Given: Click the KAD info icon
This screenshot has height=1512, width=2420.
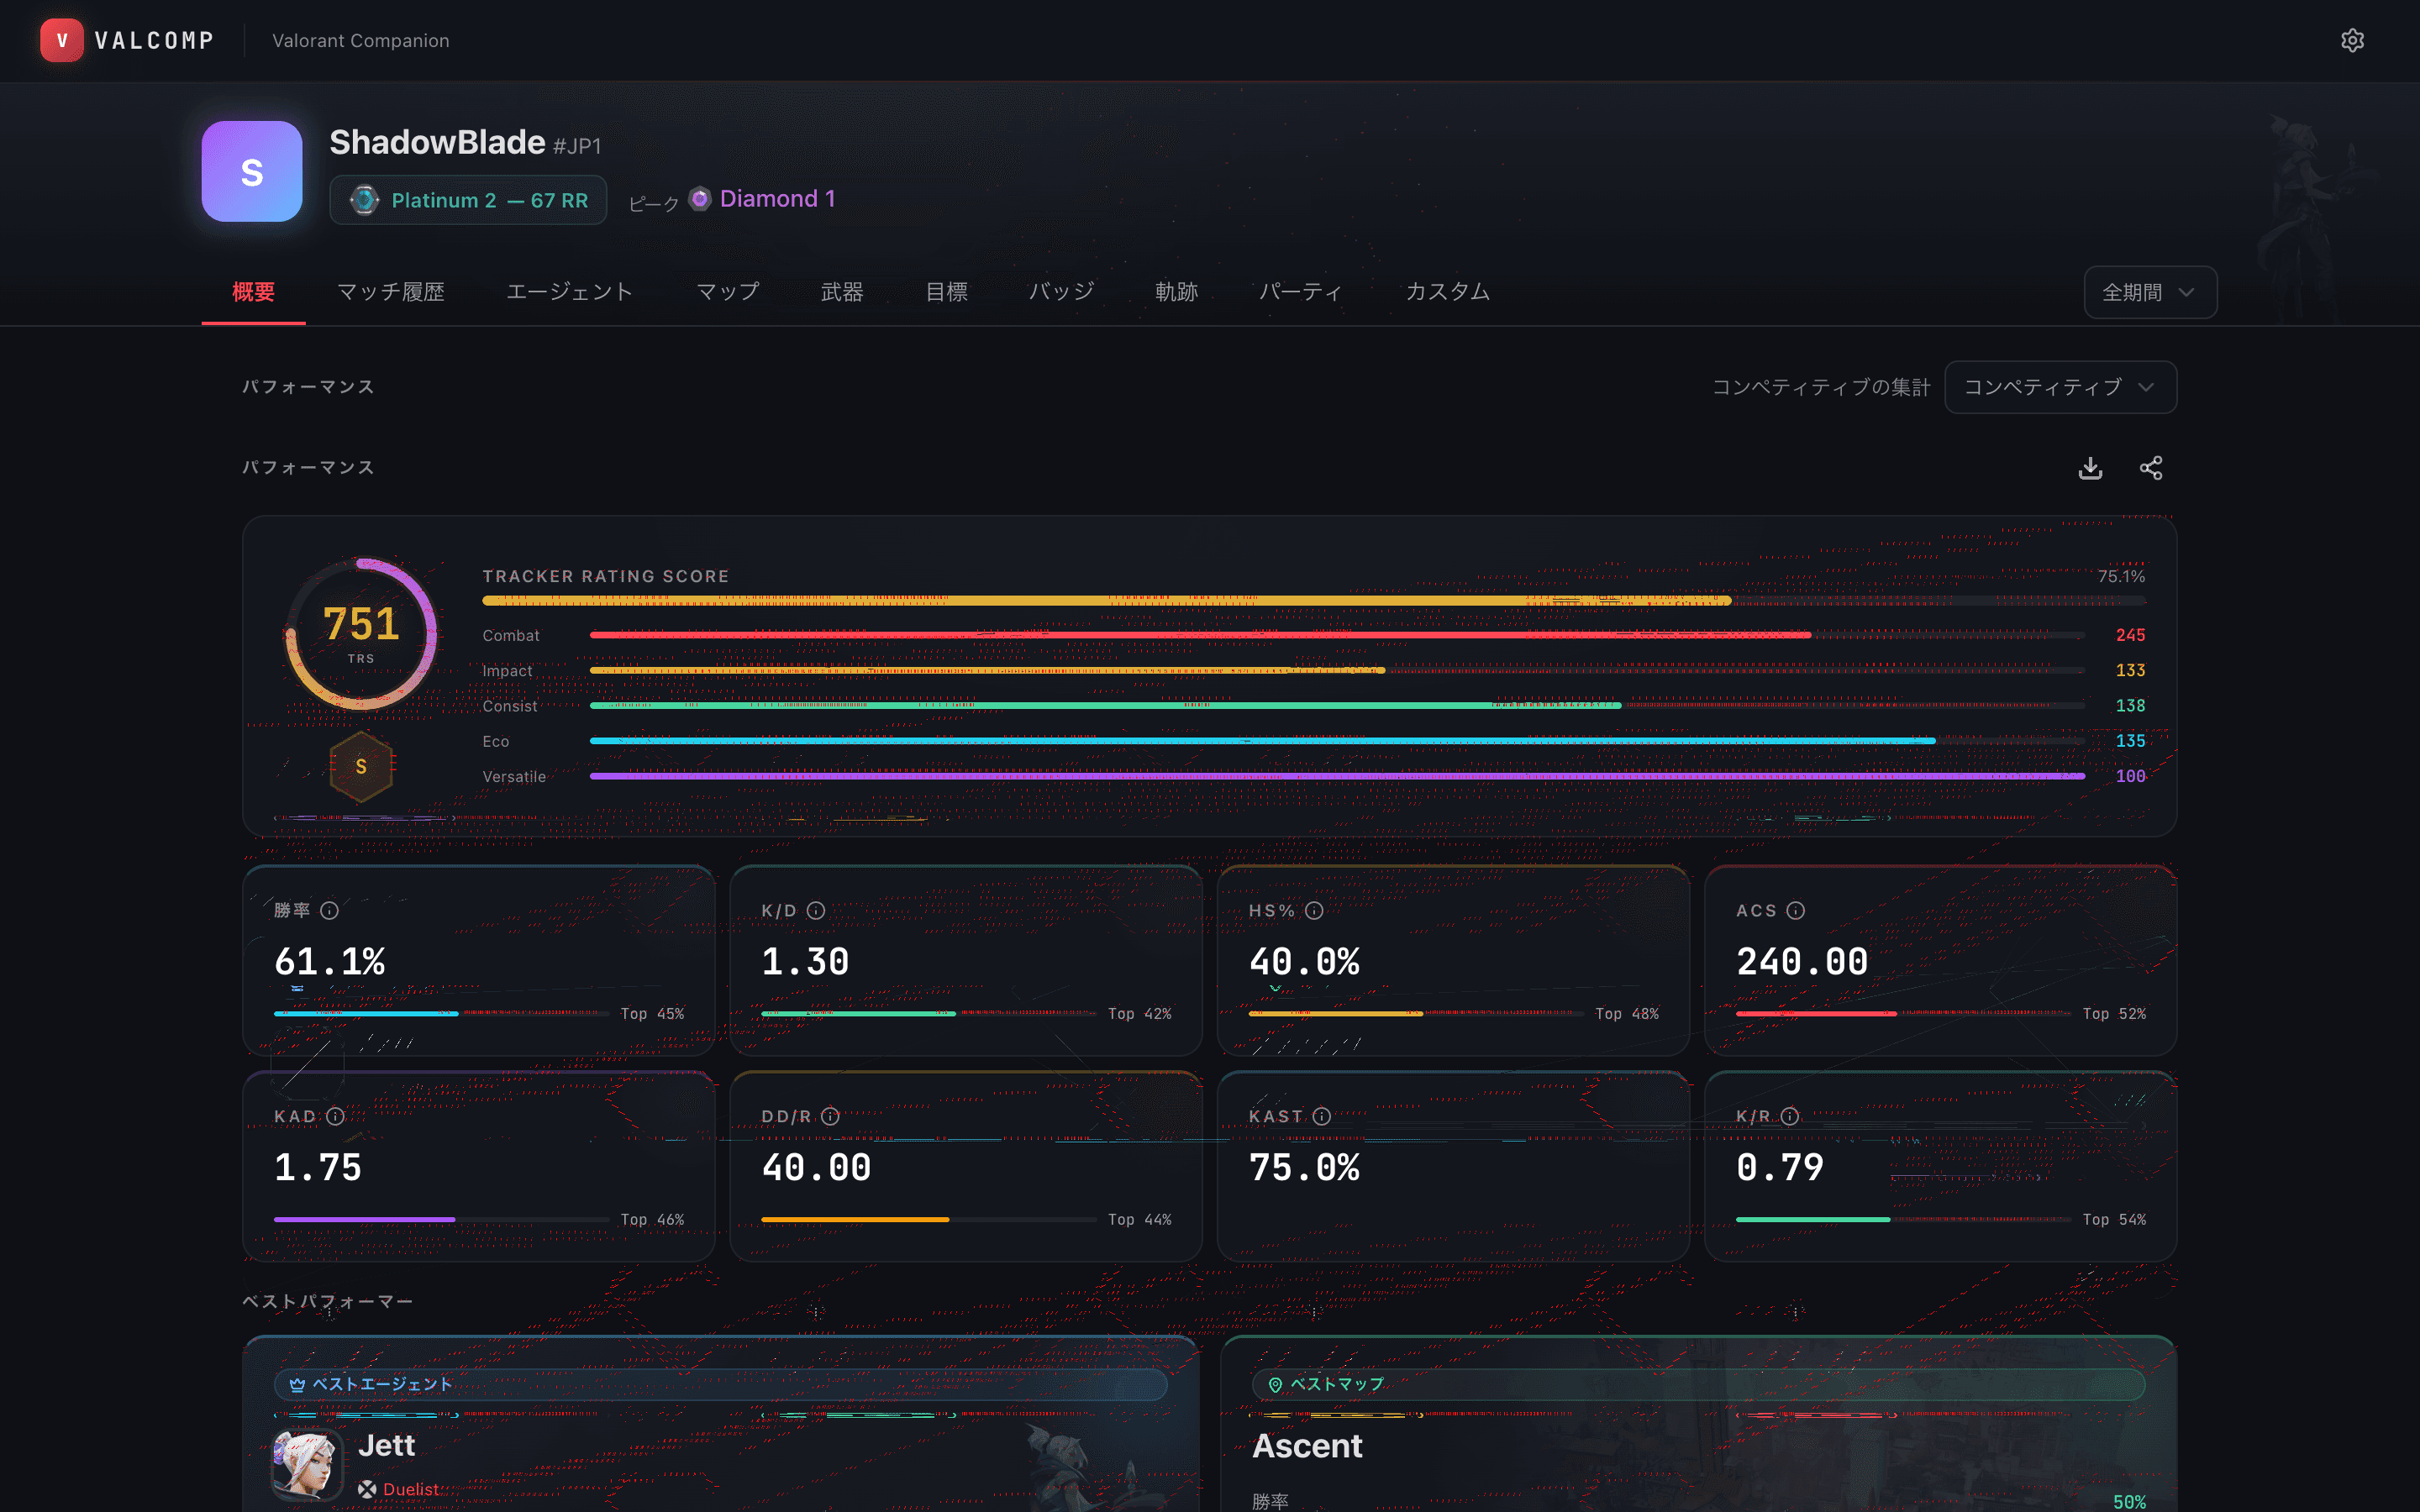Looking at the screenshot, I should 335,1116.
